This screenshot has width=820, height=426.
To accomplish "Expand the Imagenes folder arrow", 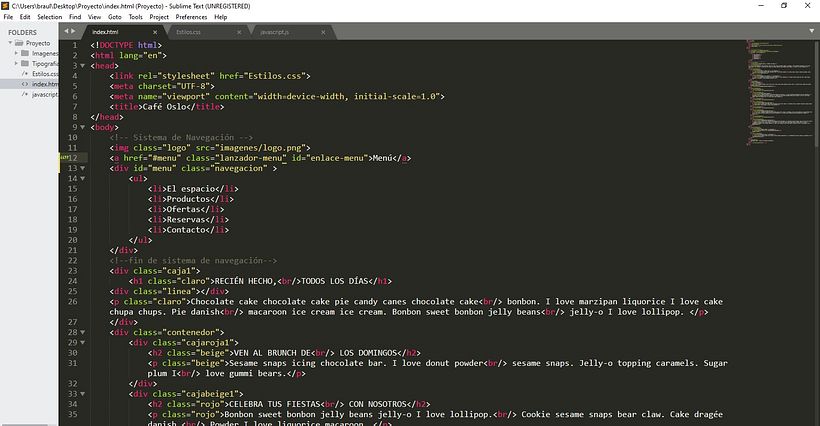I will 16,53.
